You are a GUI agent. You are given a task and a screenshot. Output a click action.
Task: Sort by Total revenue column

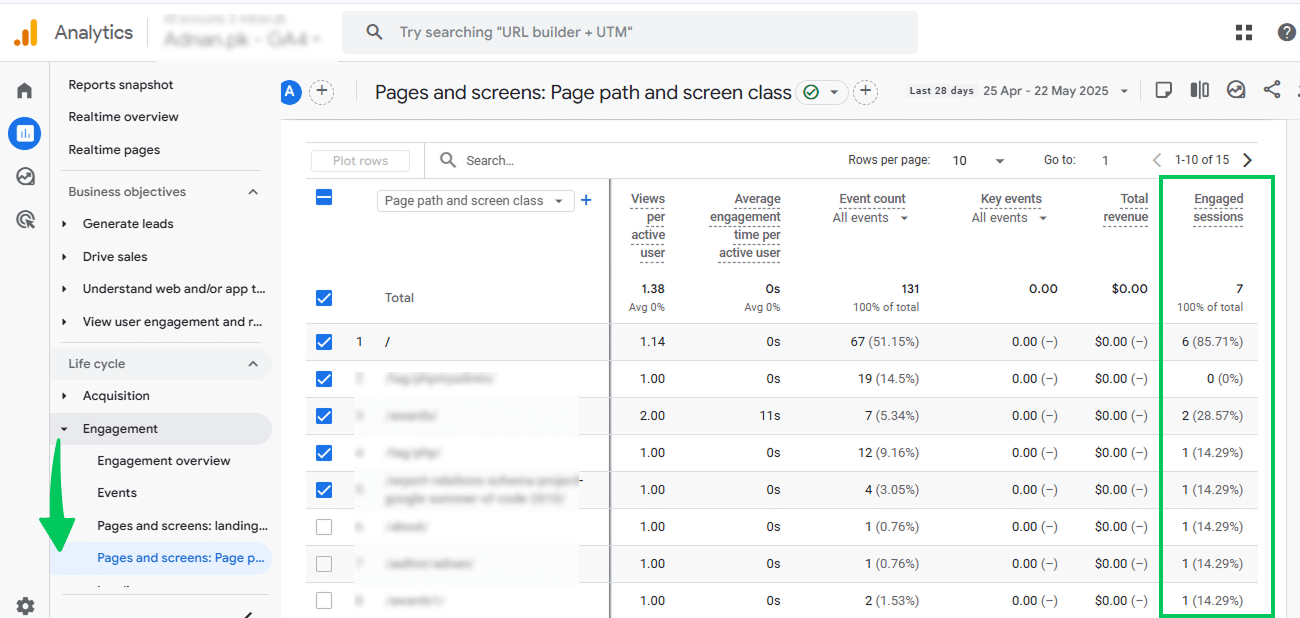pos(1126,208)
